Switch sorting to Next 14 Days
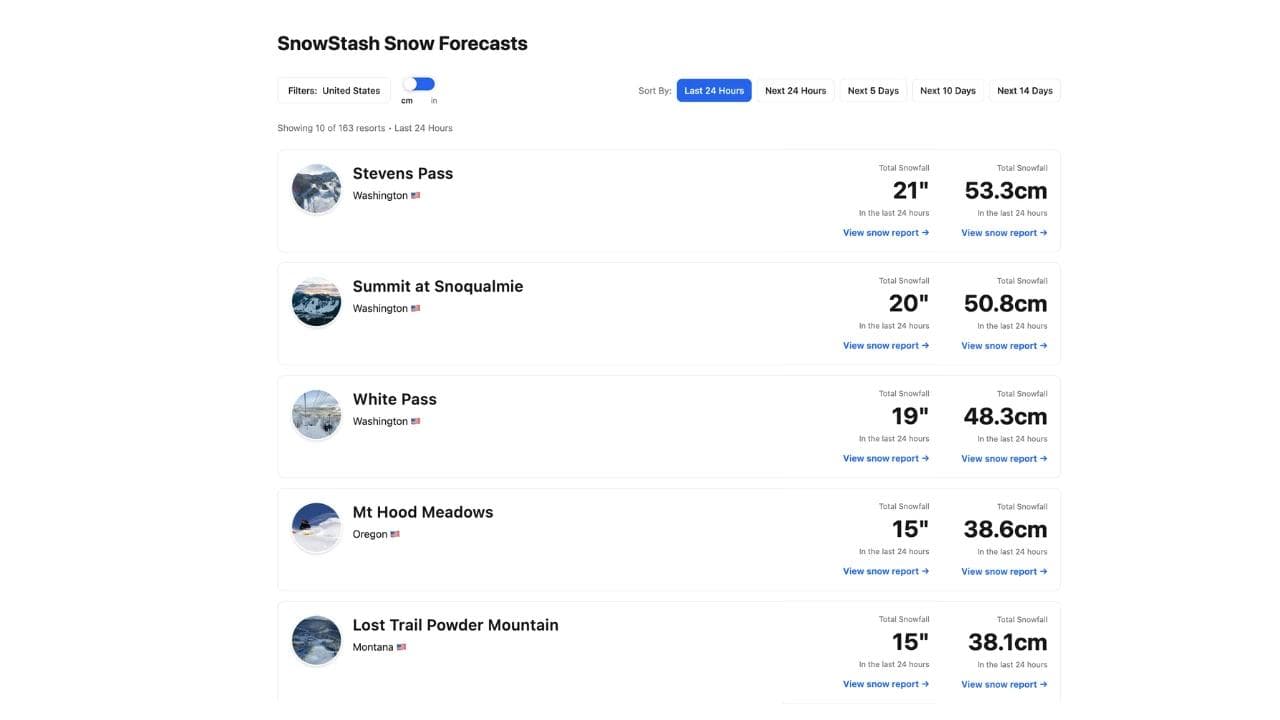The image size is (1280, 720). [x=1024, y=91]
